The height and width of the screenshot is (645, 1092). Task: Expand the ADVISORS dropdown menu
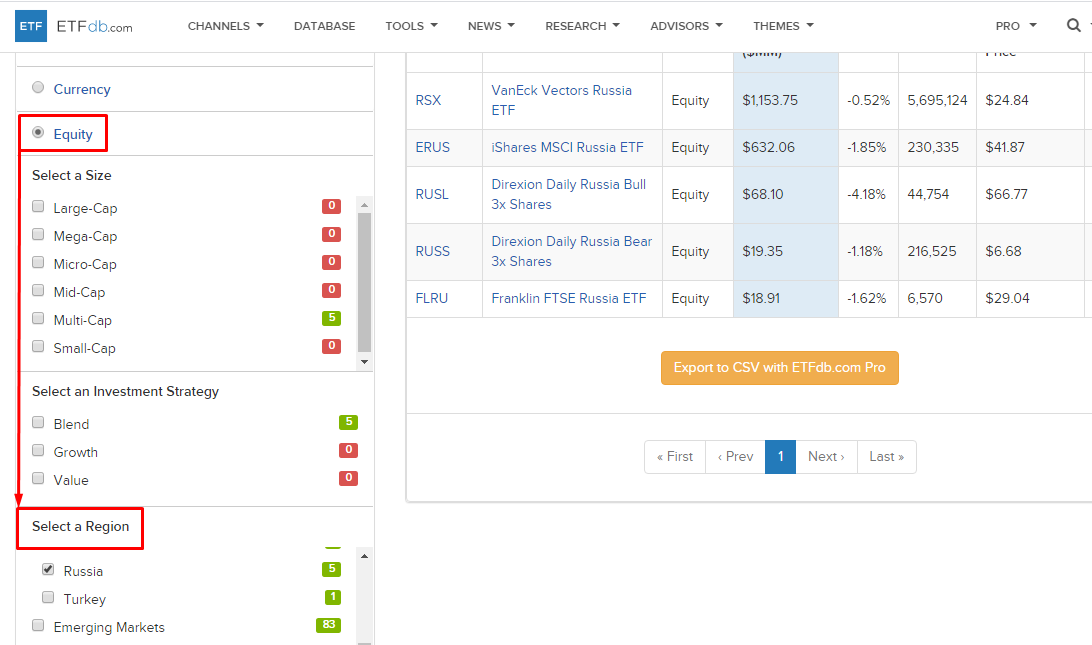point(686,26)
